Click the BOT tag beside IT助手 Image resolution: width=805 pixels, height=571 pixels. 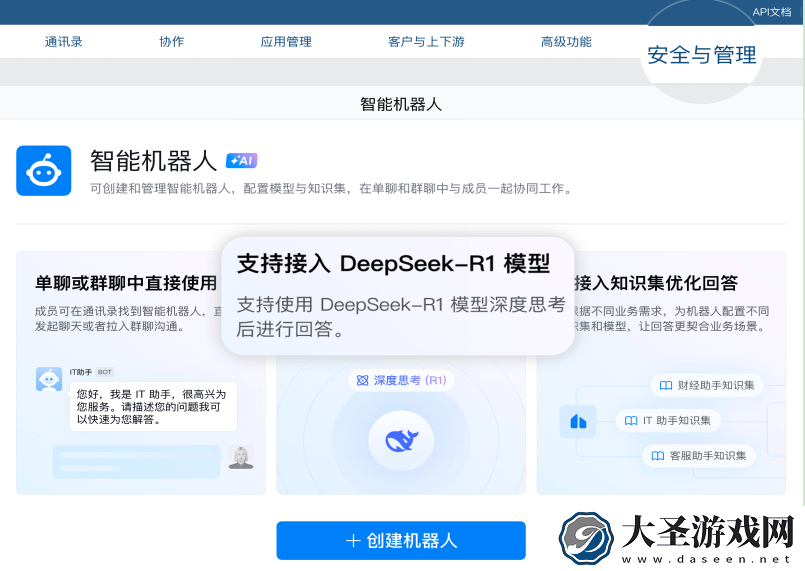[105, 372]
